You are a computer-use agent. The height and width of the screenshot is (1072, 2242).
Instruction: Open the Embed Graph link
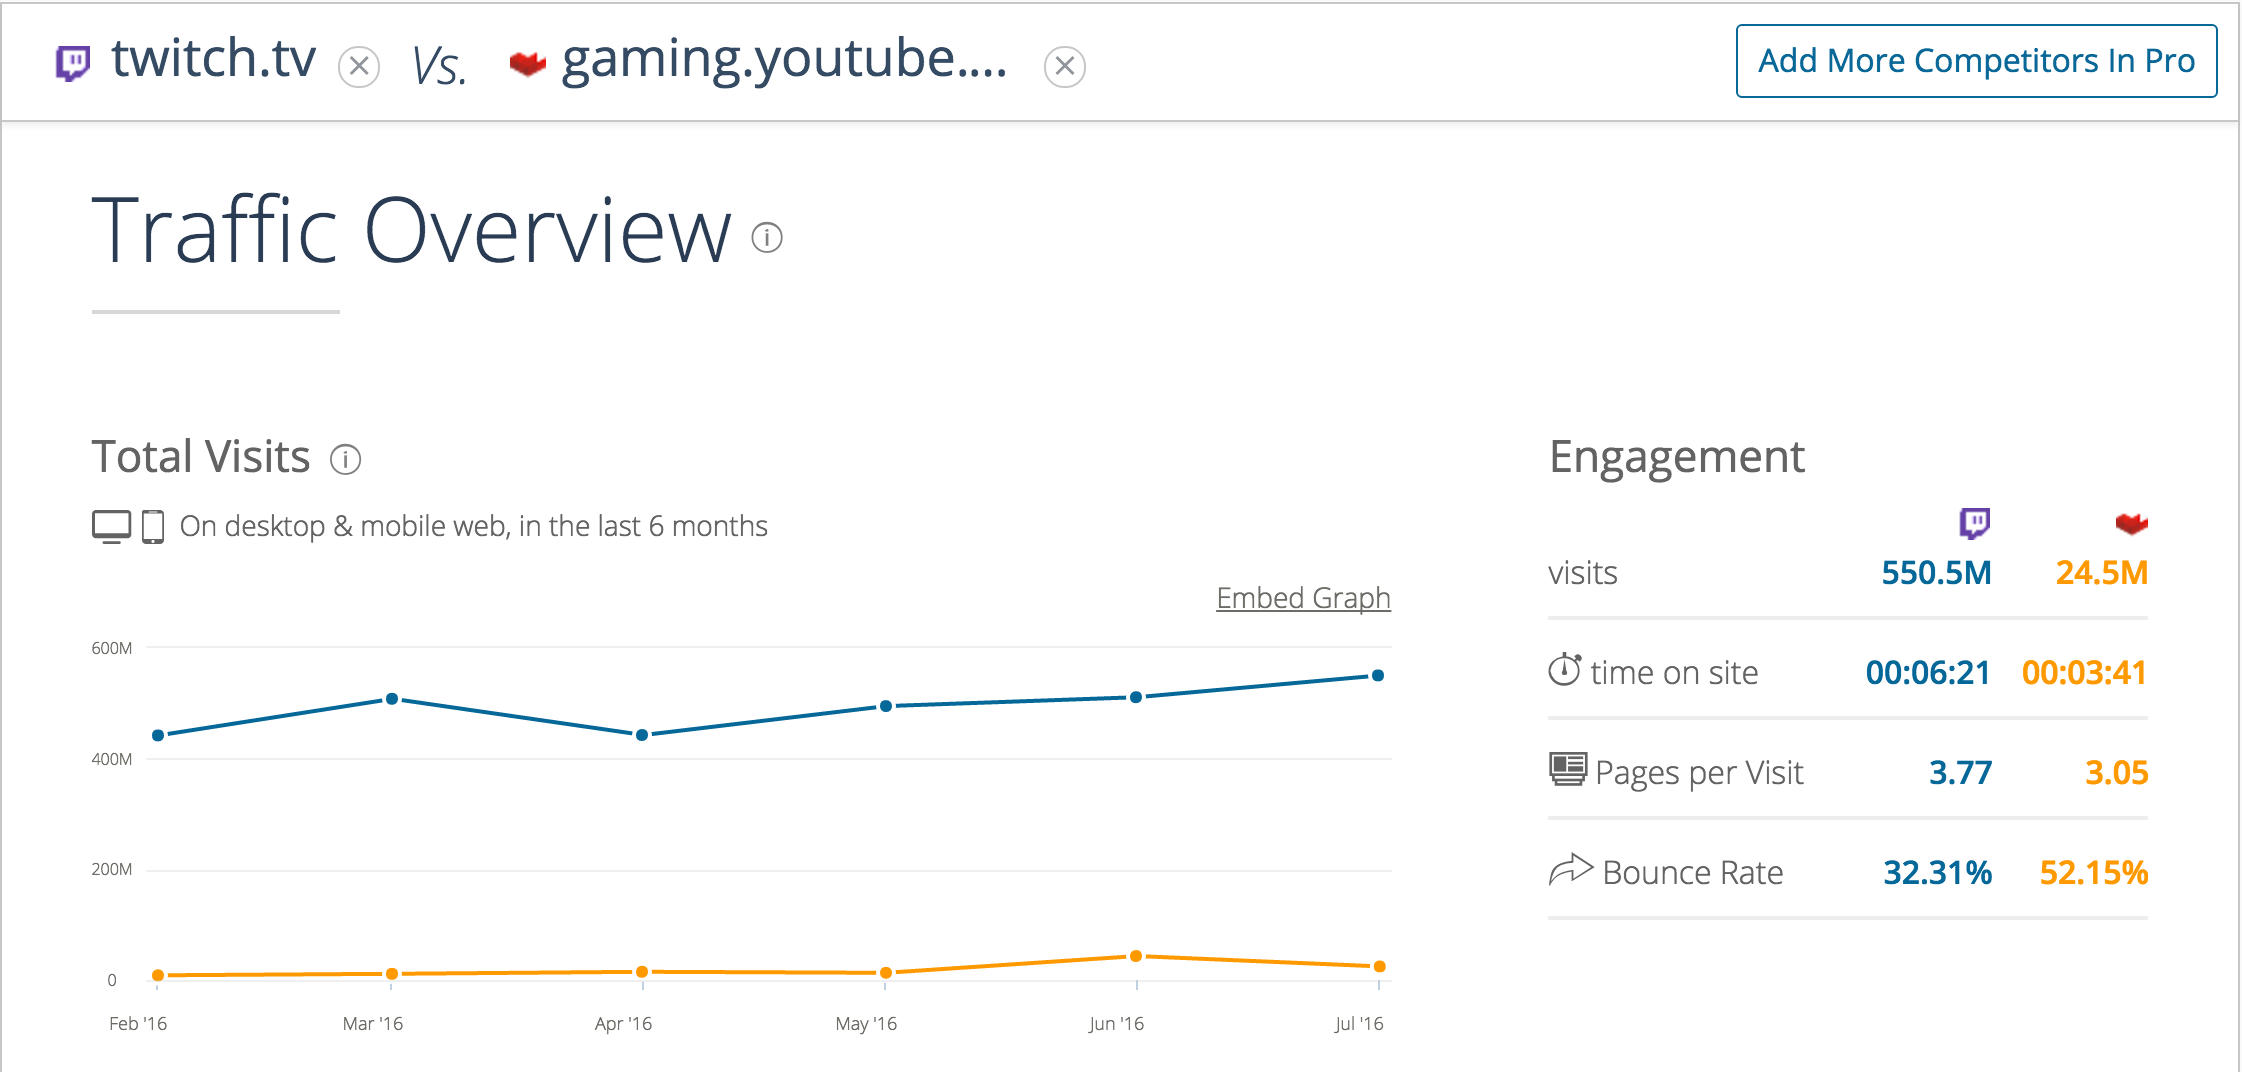pyautogui.click(x=1302, y=598)
